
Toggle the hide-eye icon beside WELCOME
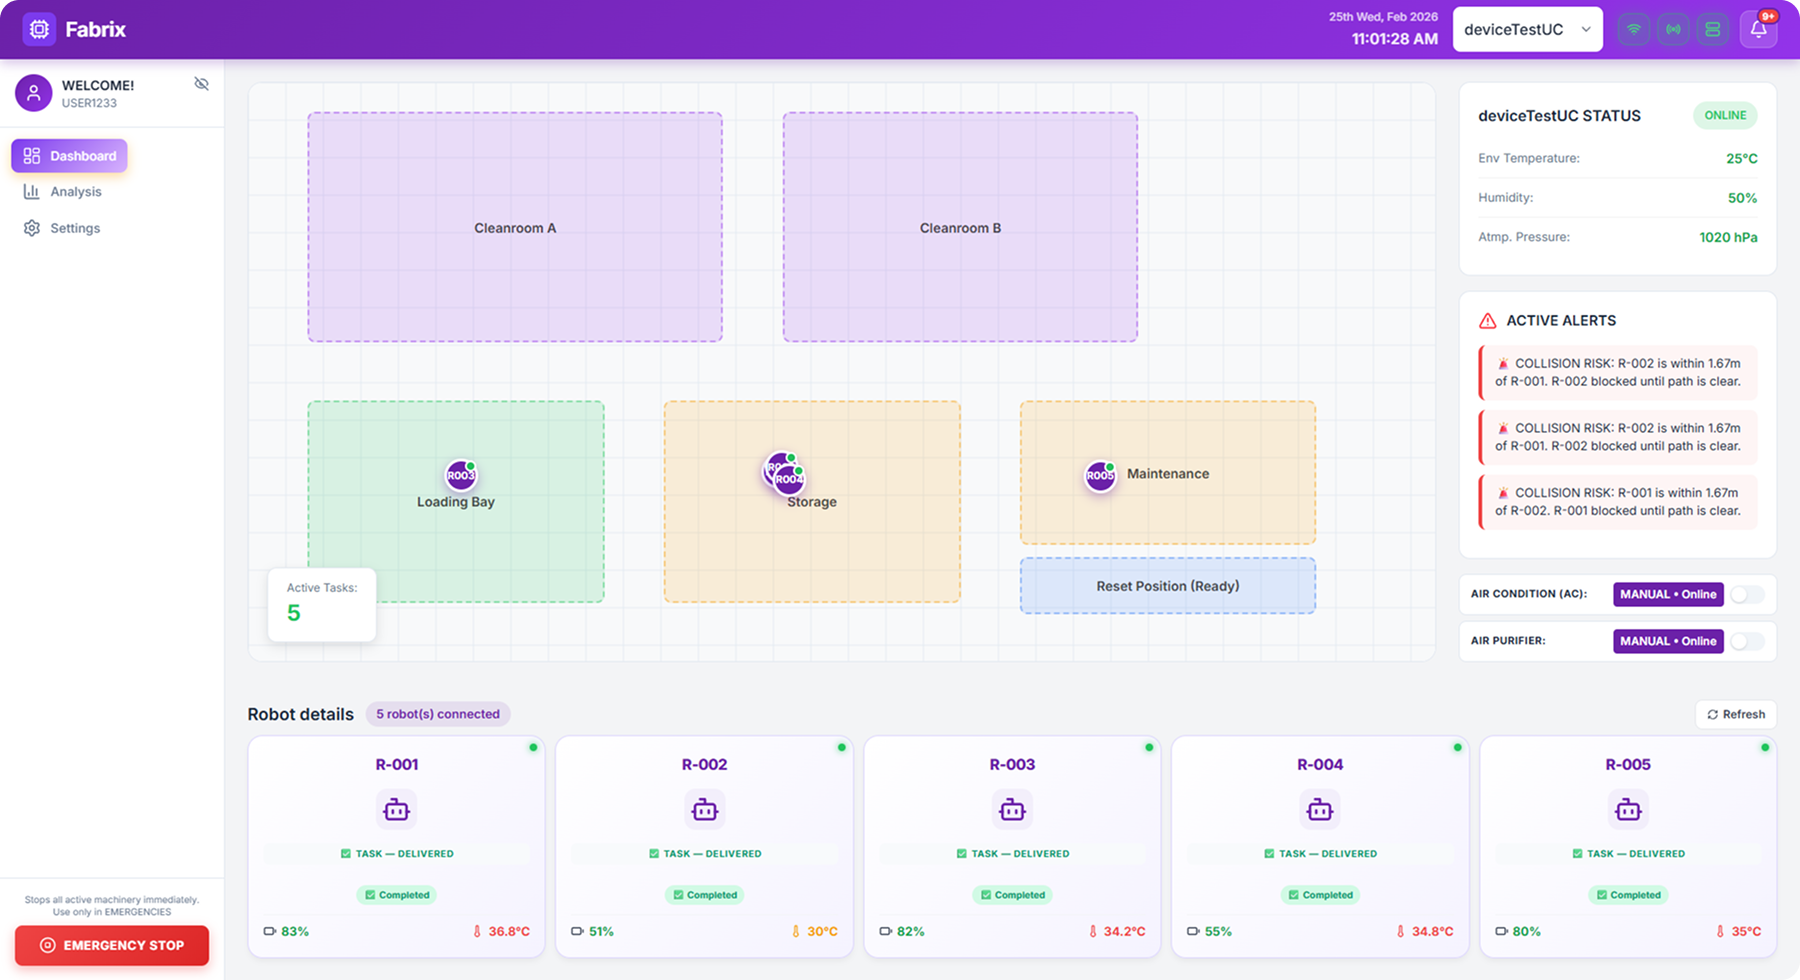click(201, 84)
